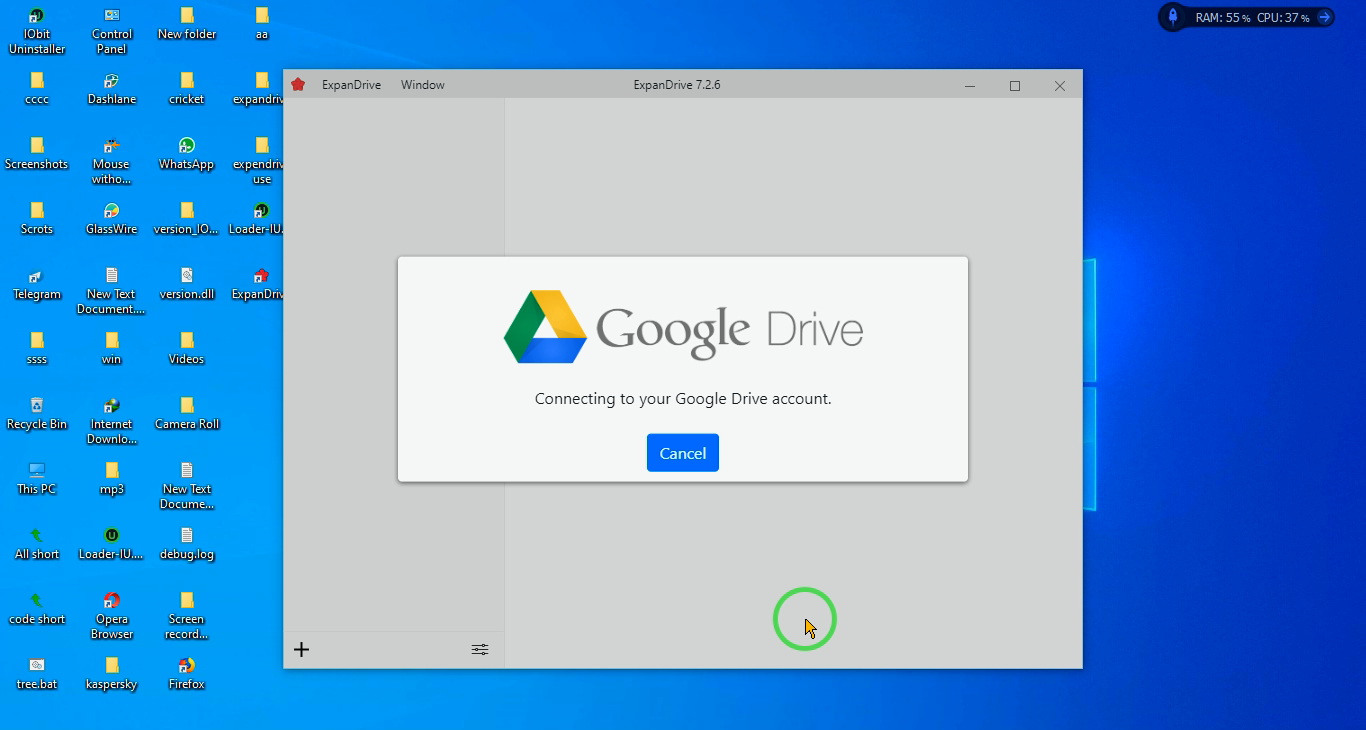Click the 'RAM: 55 %' readout
This screenshot has width=1366, height=730.
point(1223,18)
